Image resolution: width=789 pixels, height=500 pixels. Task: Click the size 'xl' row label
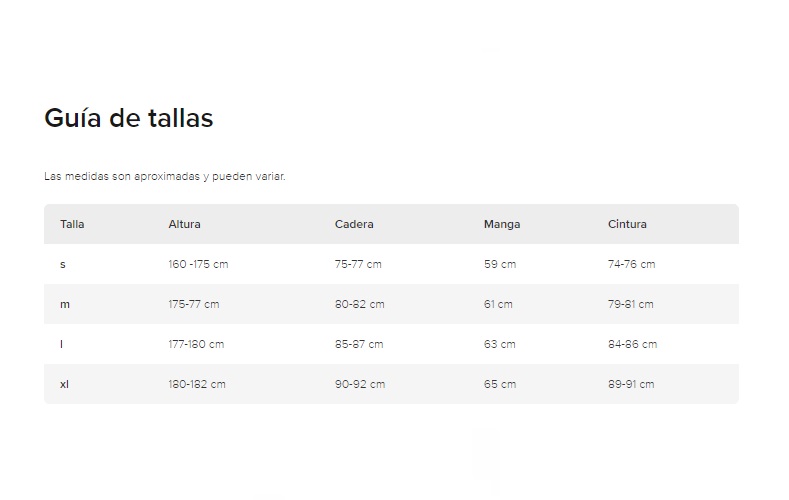(x=64, y=384)
